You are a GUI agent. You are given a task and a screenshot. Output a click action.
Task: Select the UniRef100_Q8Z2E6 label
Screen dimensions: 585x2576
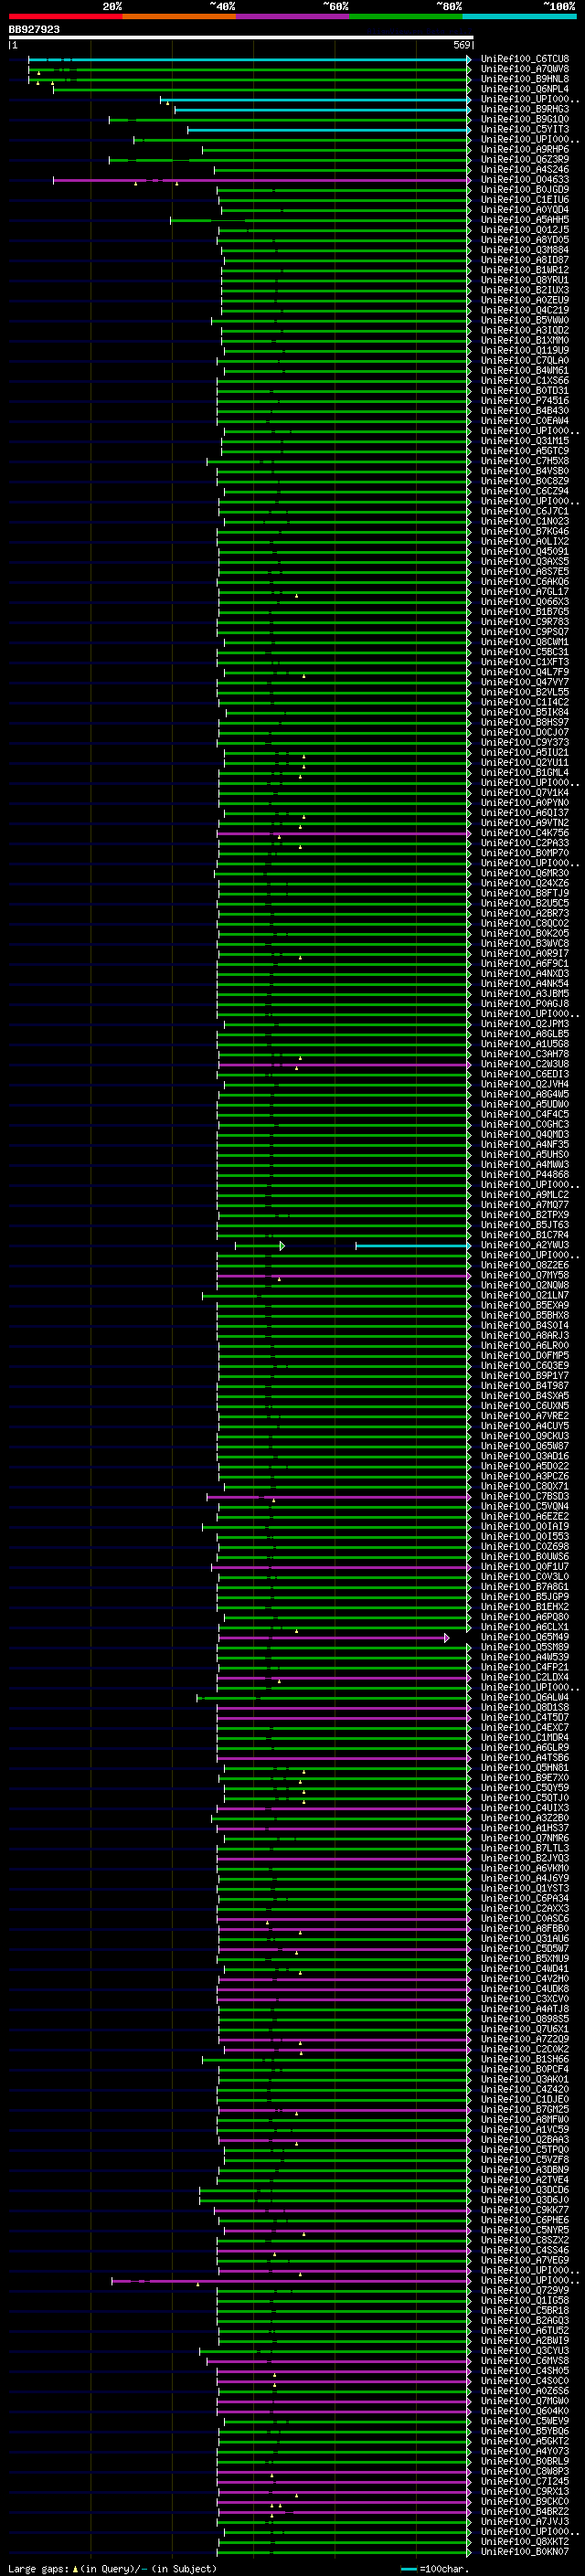[x=525, y=1266]
